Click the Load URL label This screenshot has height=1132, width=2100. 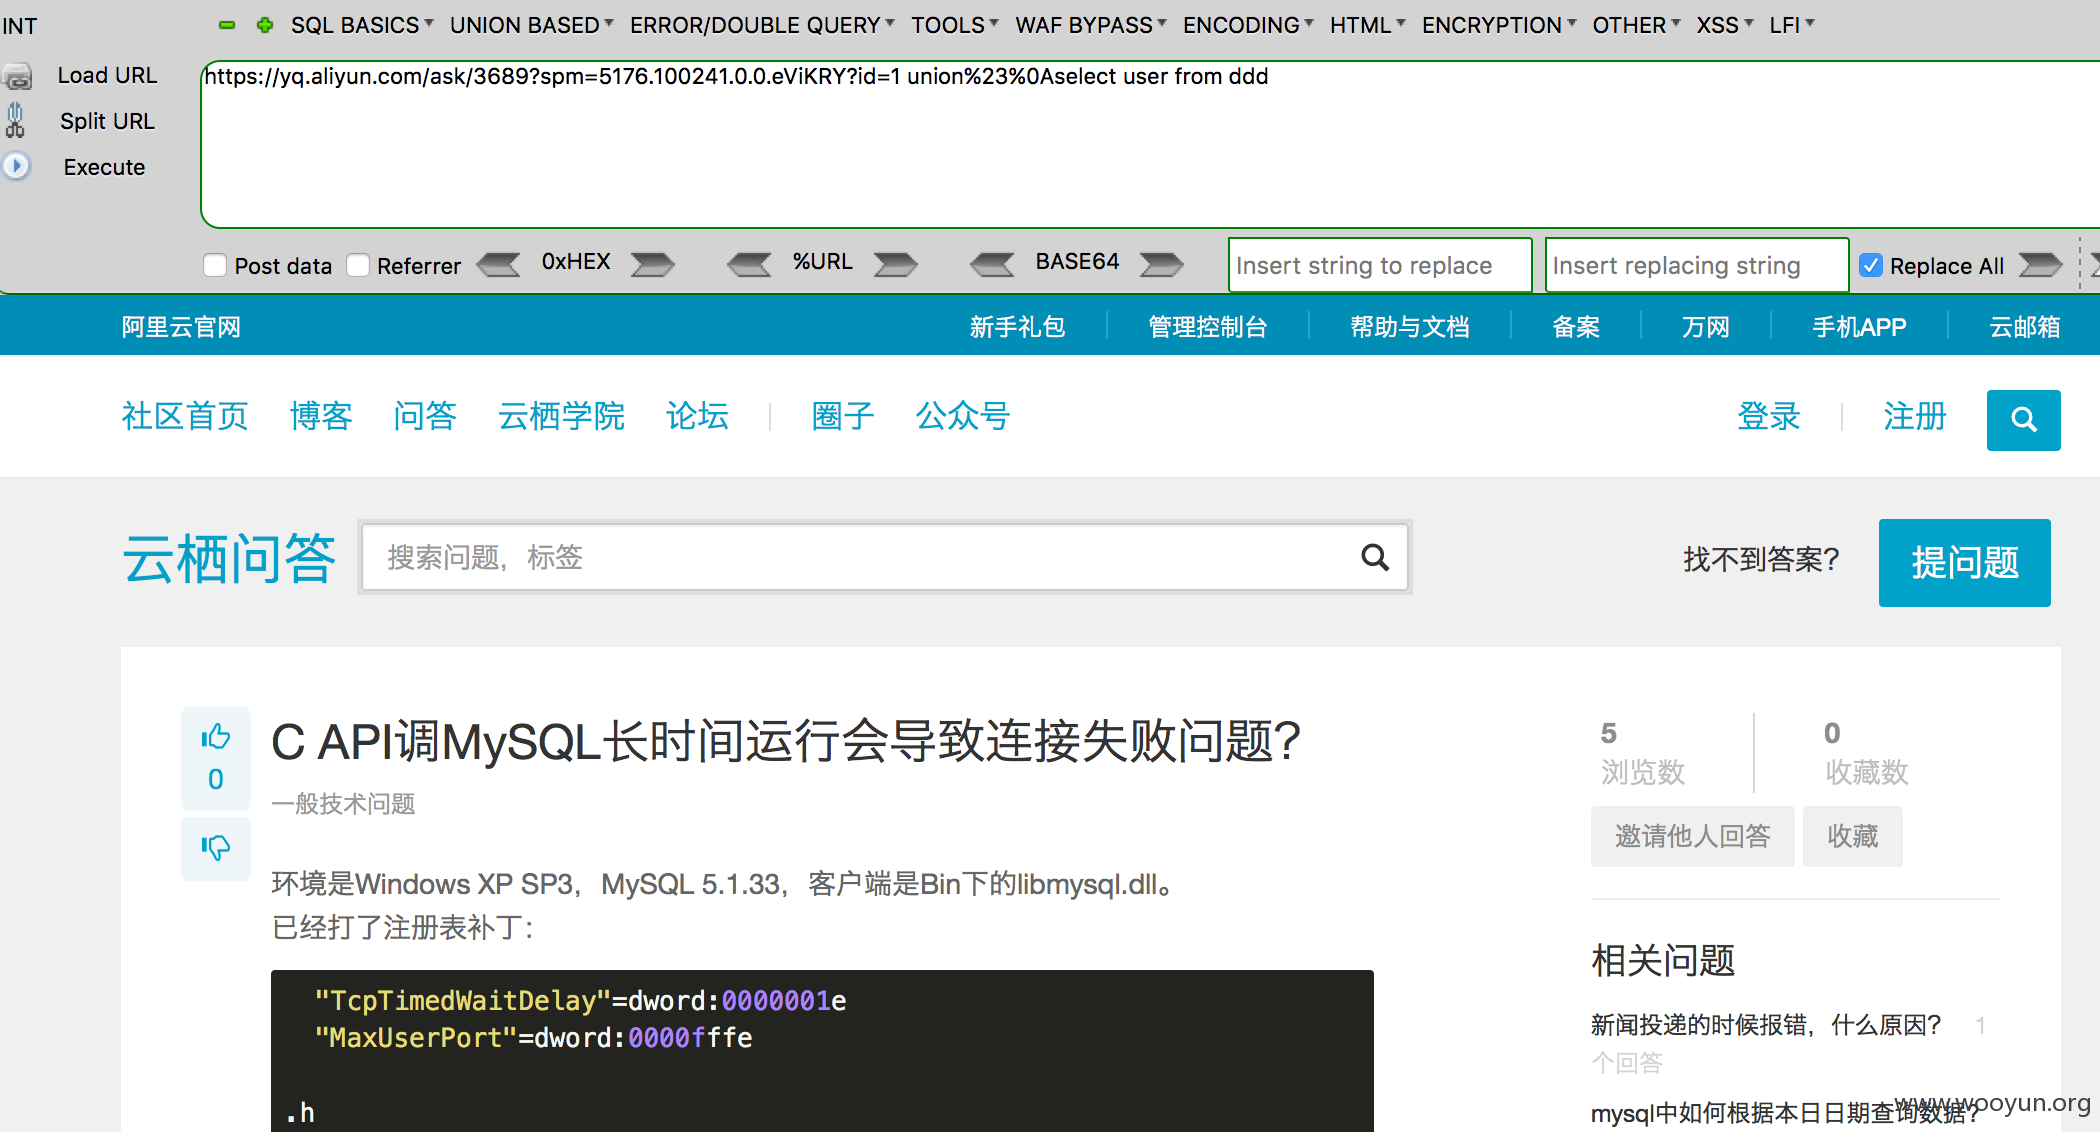[107, 76]
